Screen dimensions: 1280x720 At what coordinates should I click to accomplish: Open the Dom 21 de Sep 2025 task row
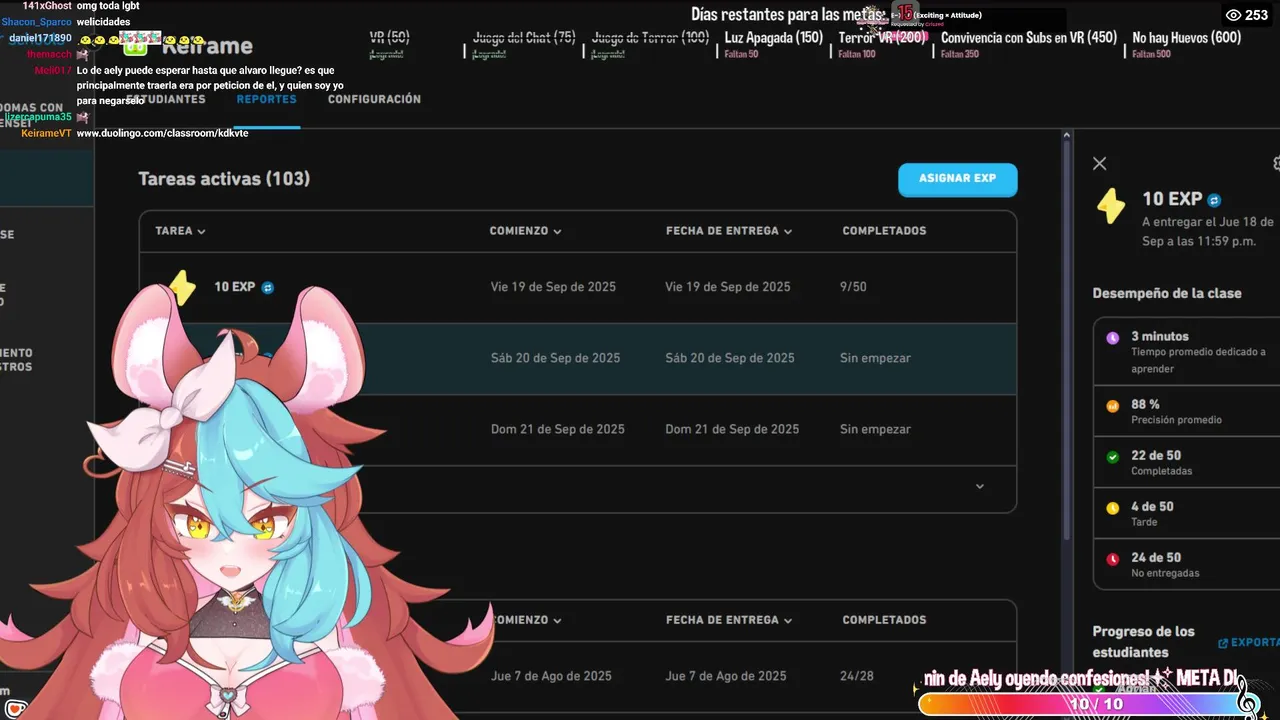578,429
